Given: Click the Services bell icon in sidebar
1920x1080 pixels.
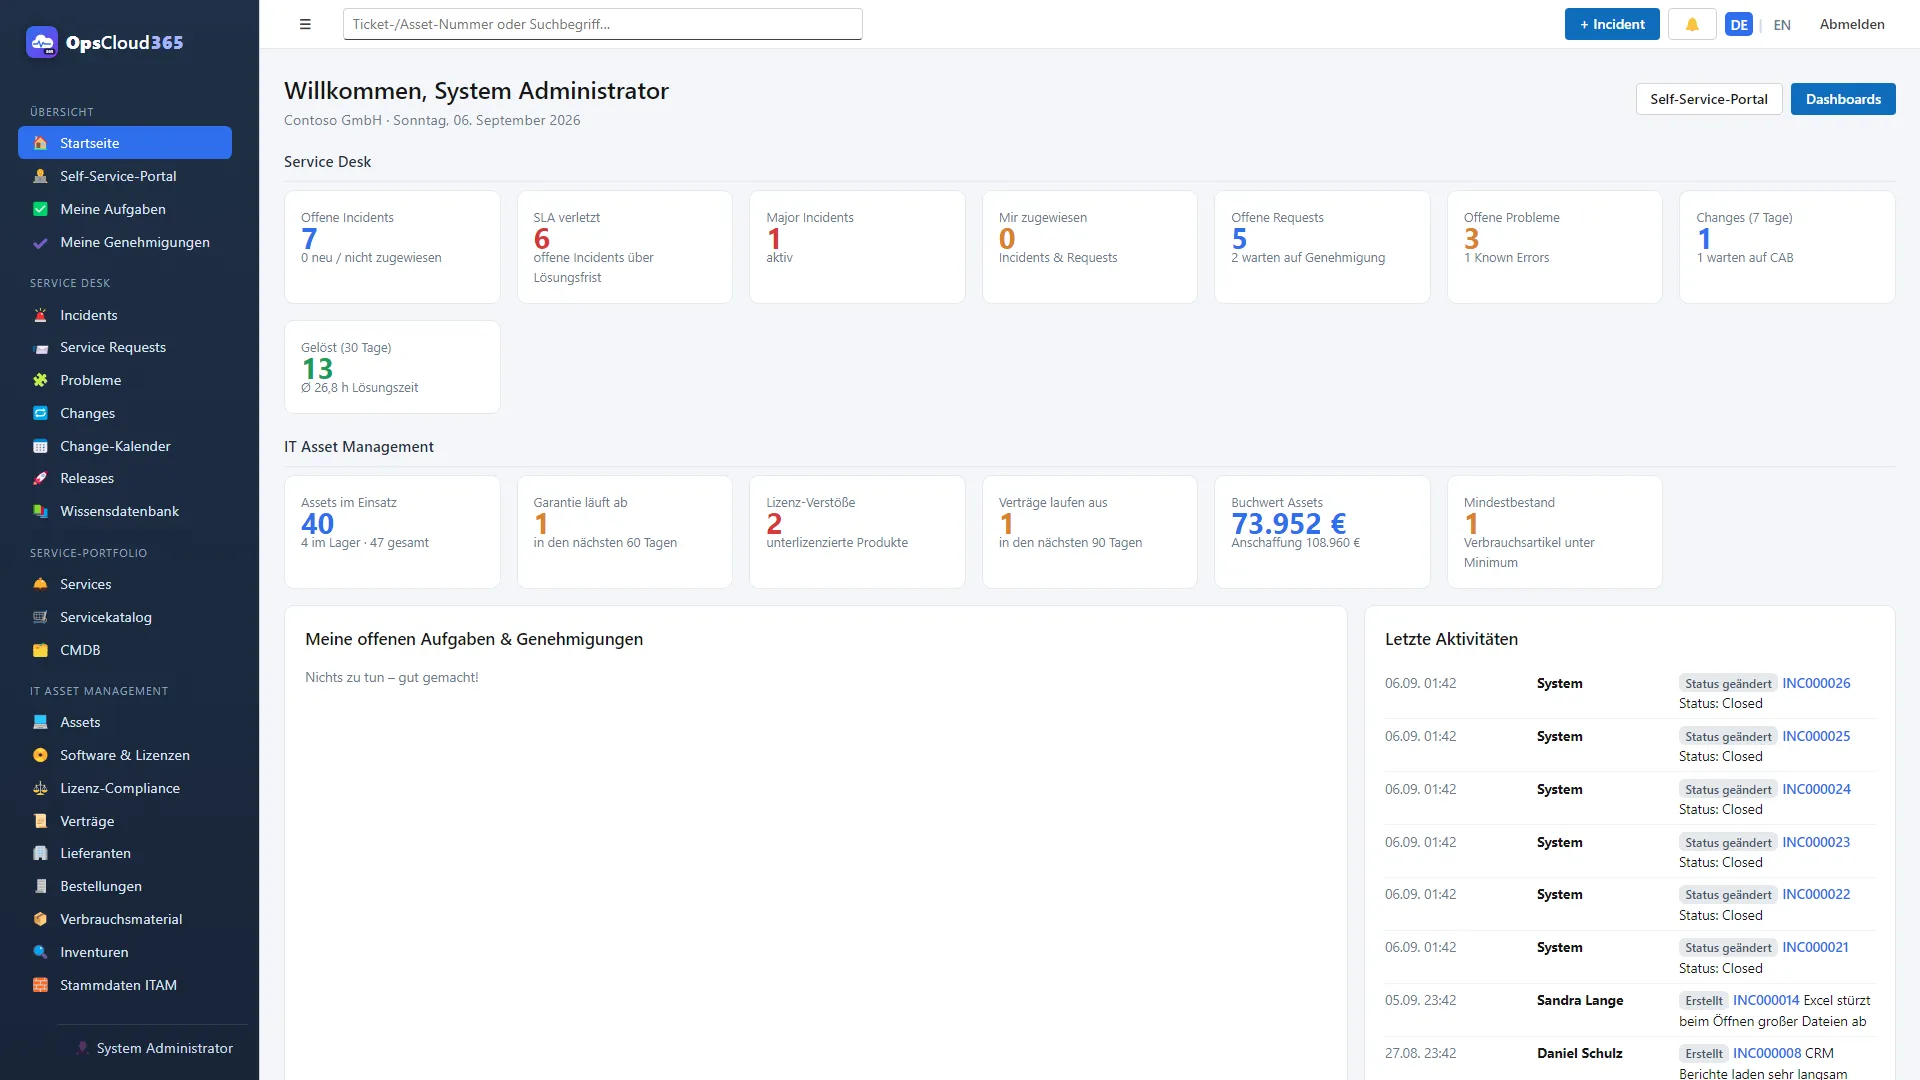Looking at the screenshot, I should (40, 584).
